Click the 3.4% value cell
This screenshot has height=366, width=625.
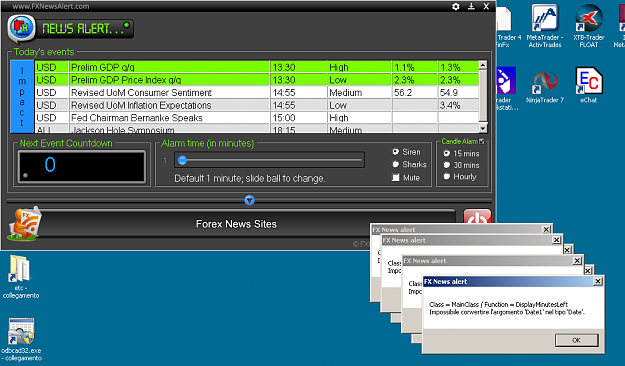click(x=458, y=105)
